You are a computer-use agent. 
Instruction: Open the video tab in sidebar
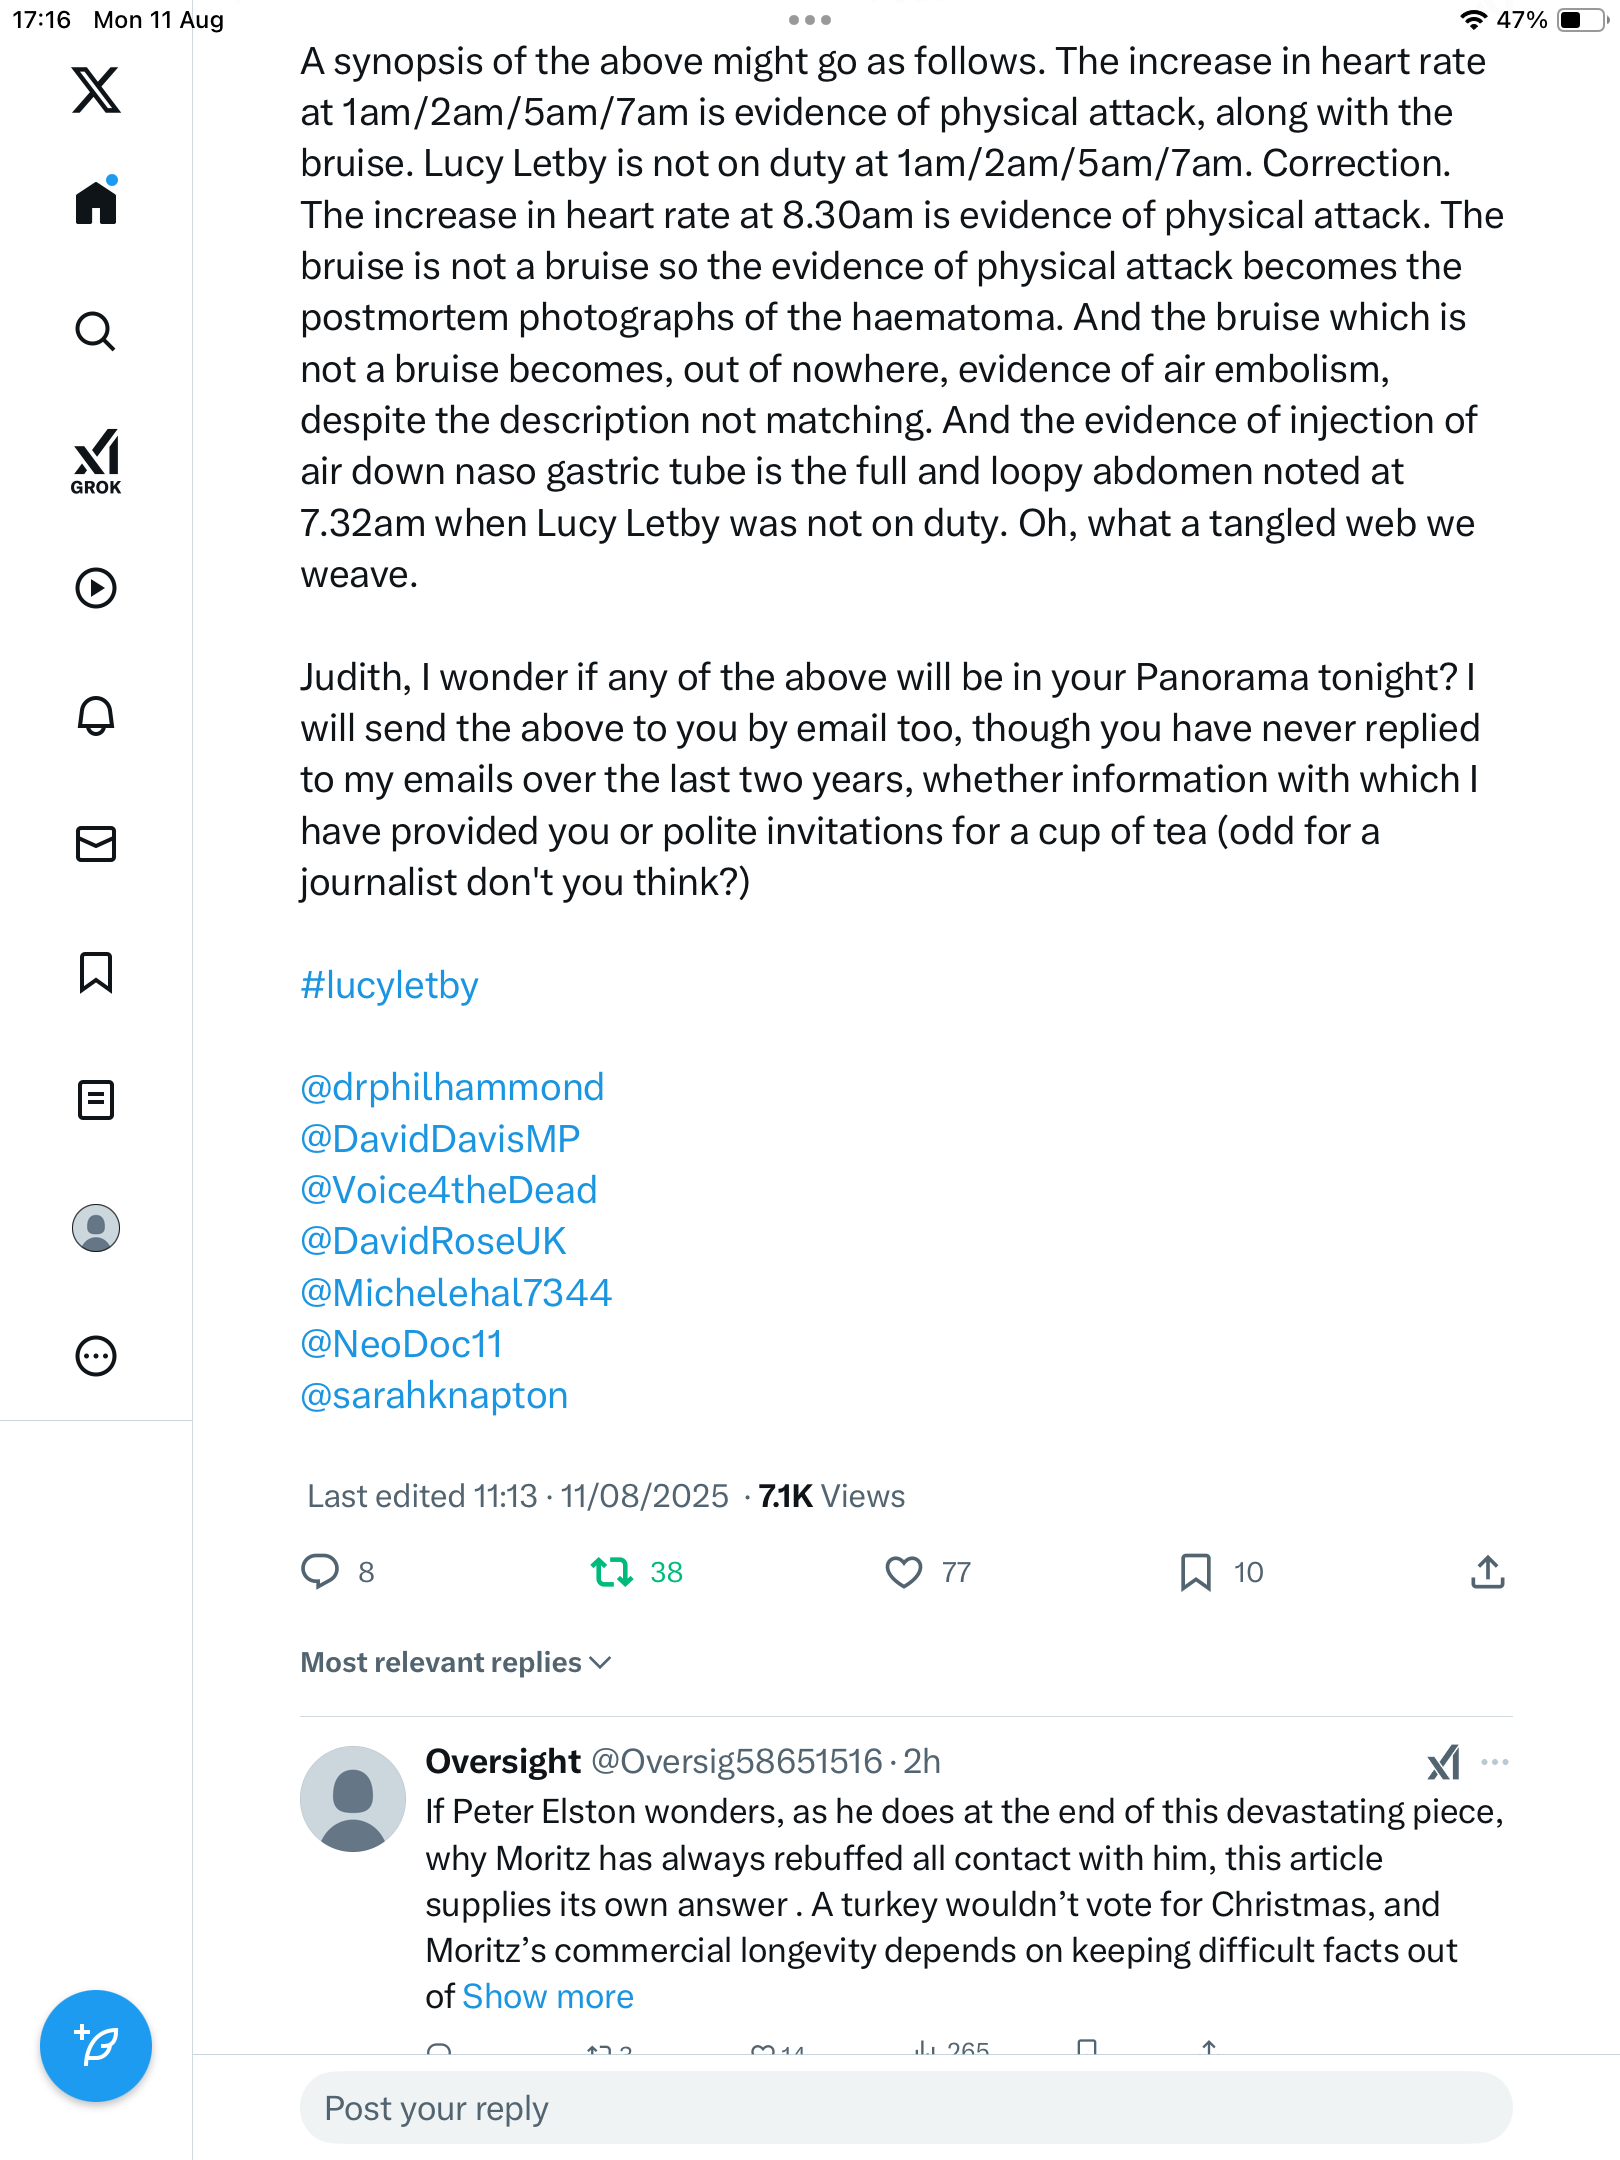(96, 588)
